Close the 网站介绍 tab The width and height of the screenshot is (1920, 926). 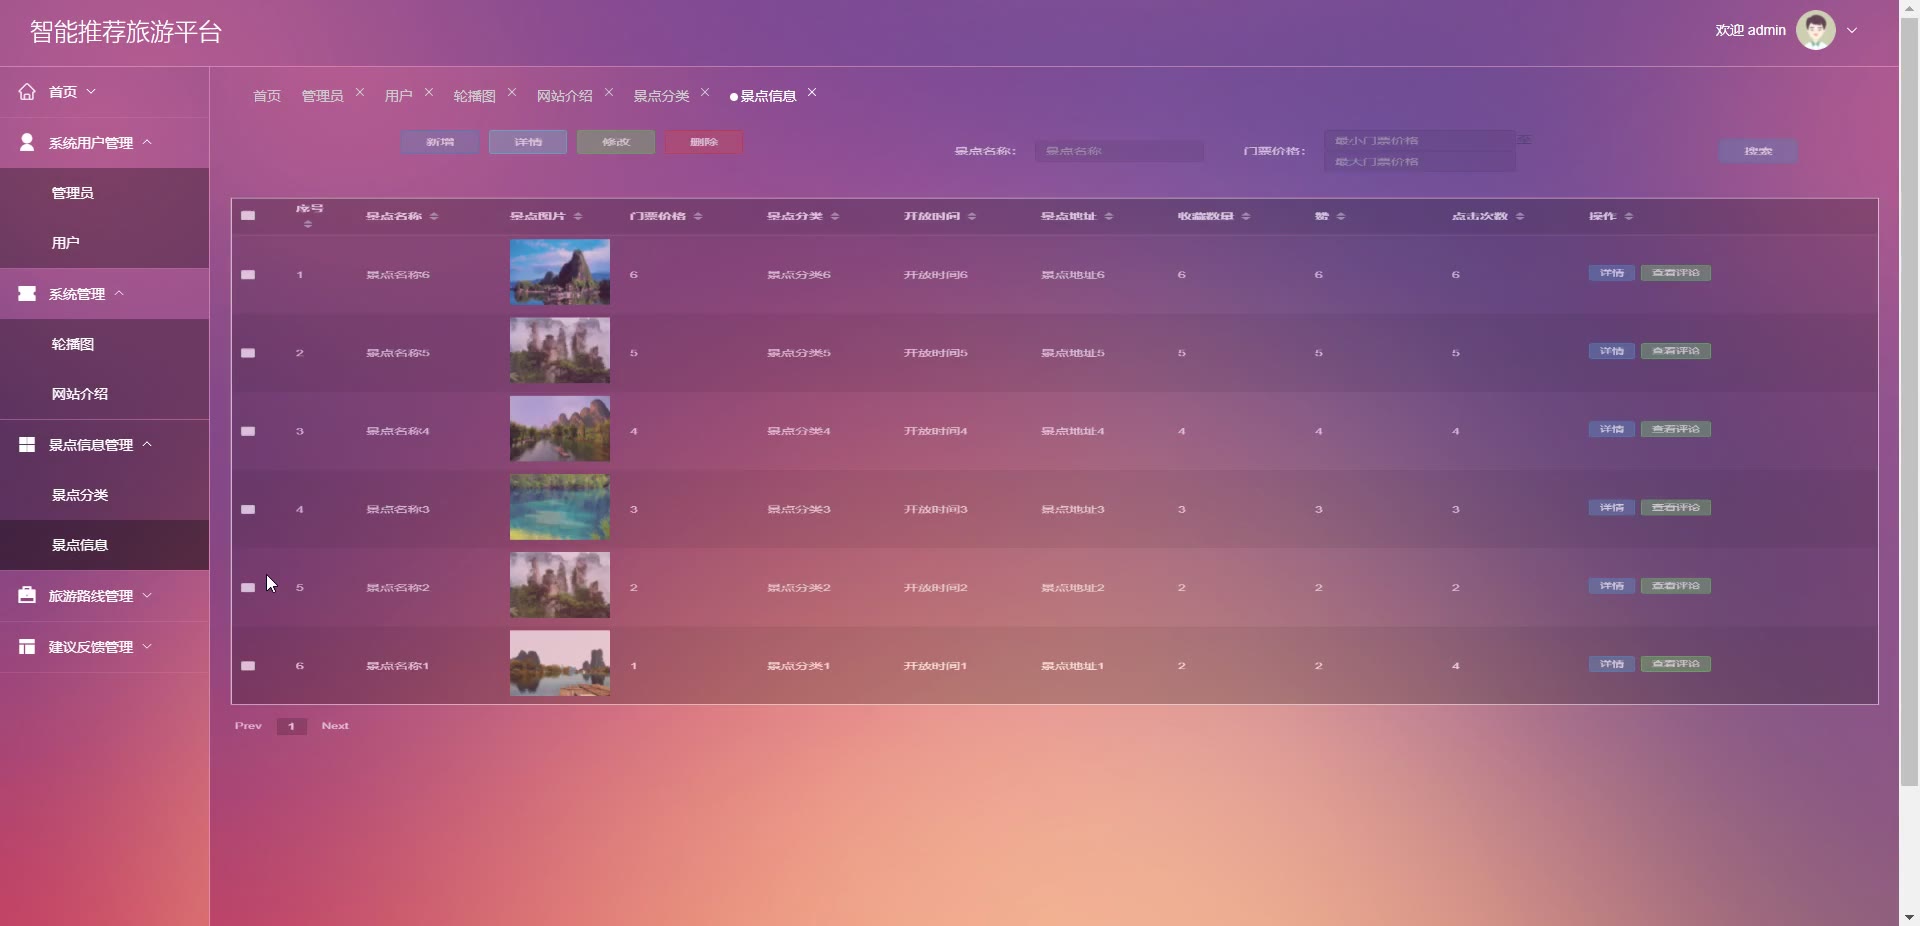pos(609,92)
